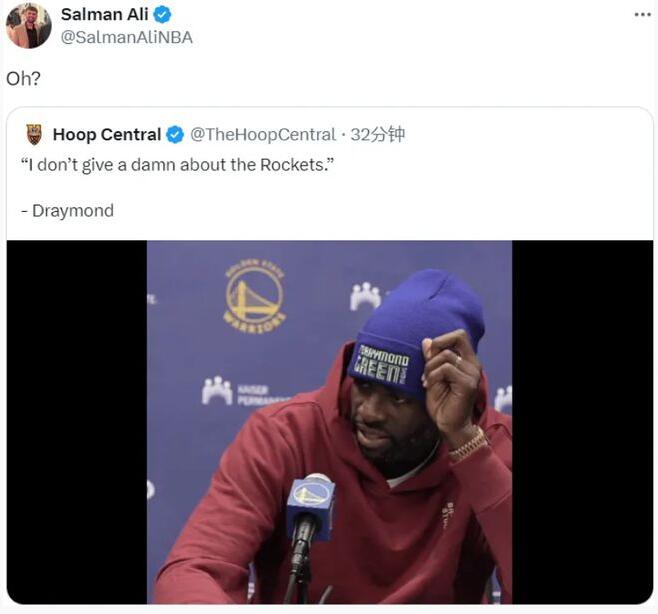Click the microphone with Warriors logo flag
Image resolution: width=658 pixels, height=614 pixels.
click(x=310, y=505)
